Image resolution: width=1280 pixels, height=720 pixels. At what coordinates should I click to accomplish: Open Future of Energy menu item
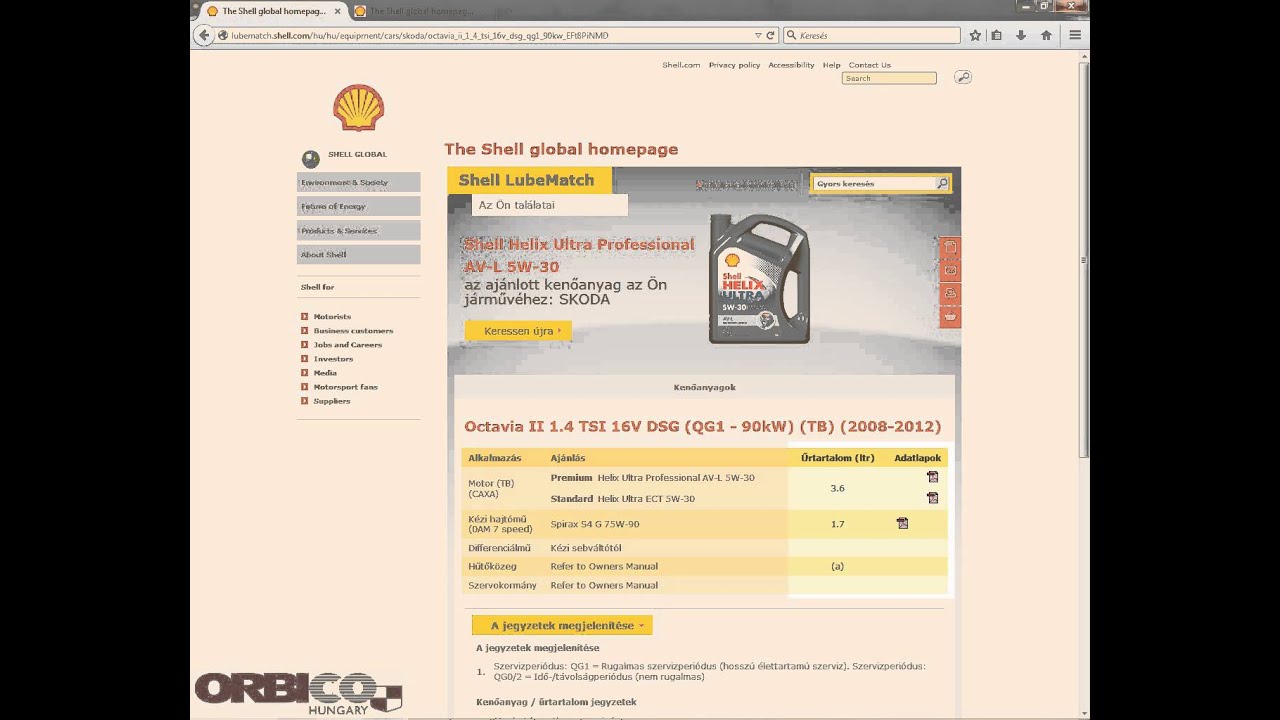tap(358, 206)
